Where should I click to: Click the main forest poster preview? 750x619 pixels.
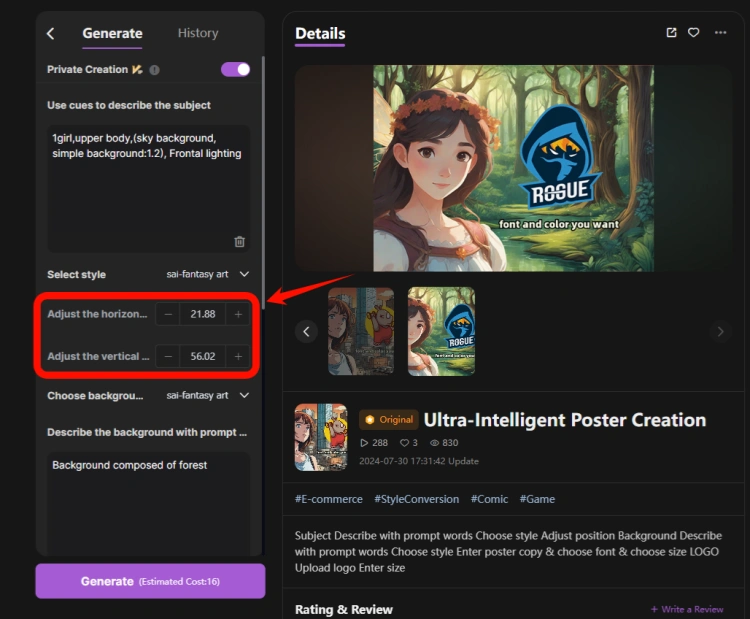pyautogui.click(x=513, y=168)
